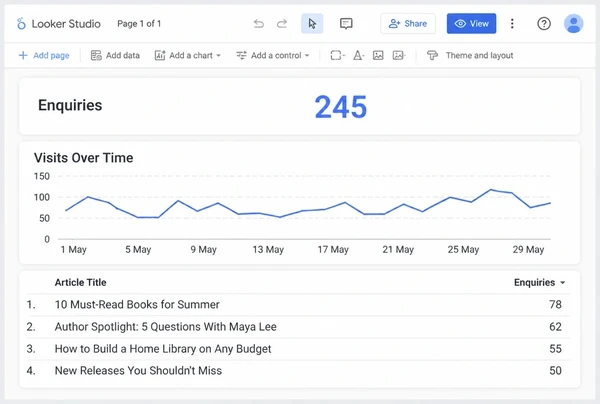
Task: Click the Add a chart icon
Action: point(160,55)
